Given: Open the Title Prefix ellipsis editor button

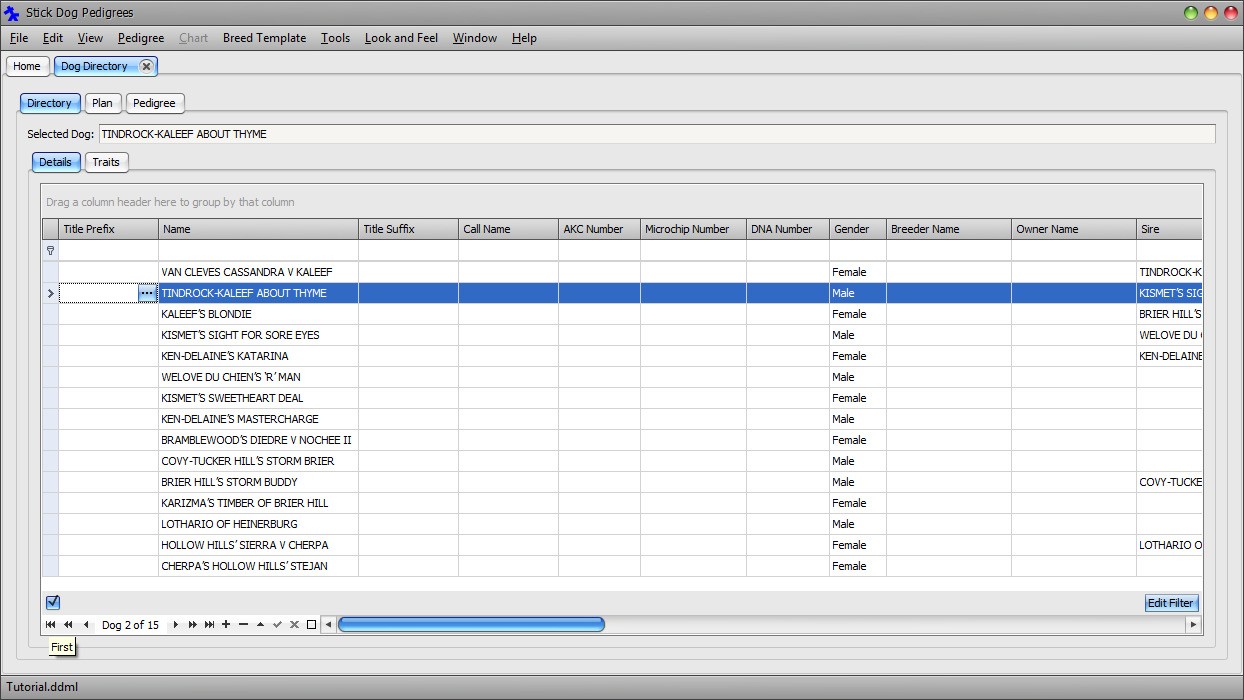Looking at the screenshot, I should [x=147, y=293].
